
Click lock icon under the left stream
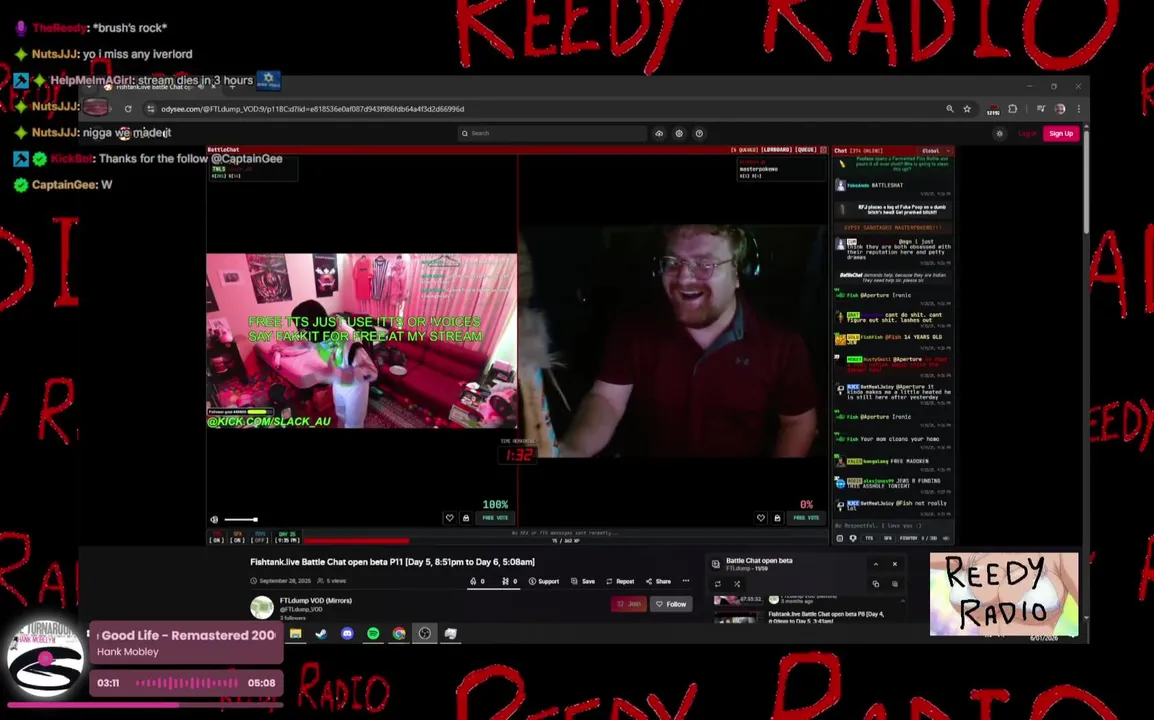coord(466,518)
